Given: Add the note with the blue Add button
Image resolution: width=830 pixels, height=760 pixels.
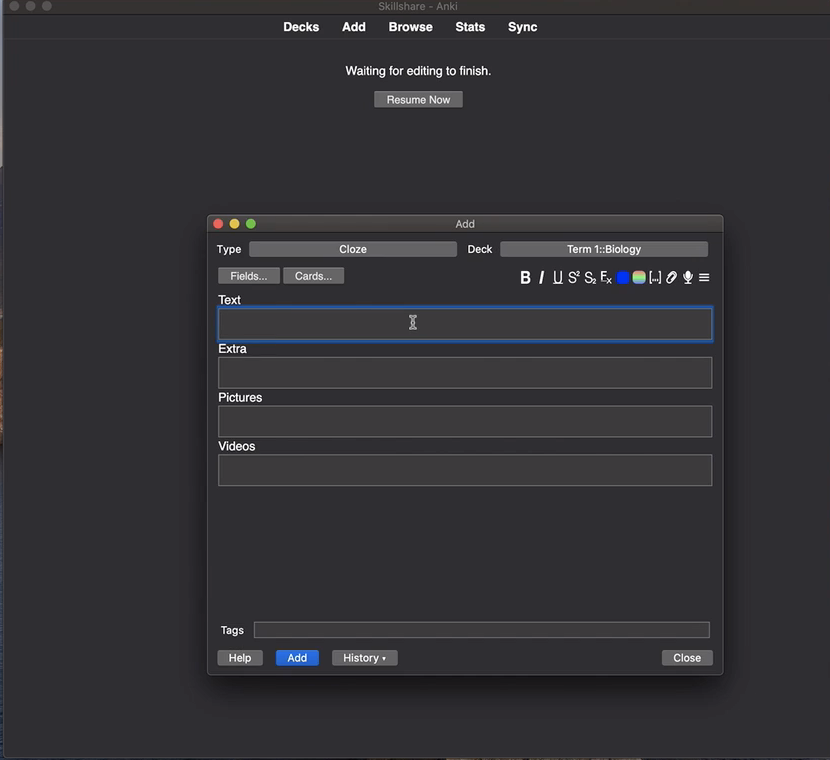Looking at the screenshot, I should [x=297, y=658].
